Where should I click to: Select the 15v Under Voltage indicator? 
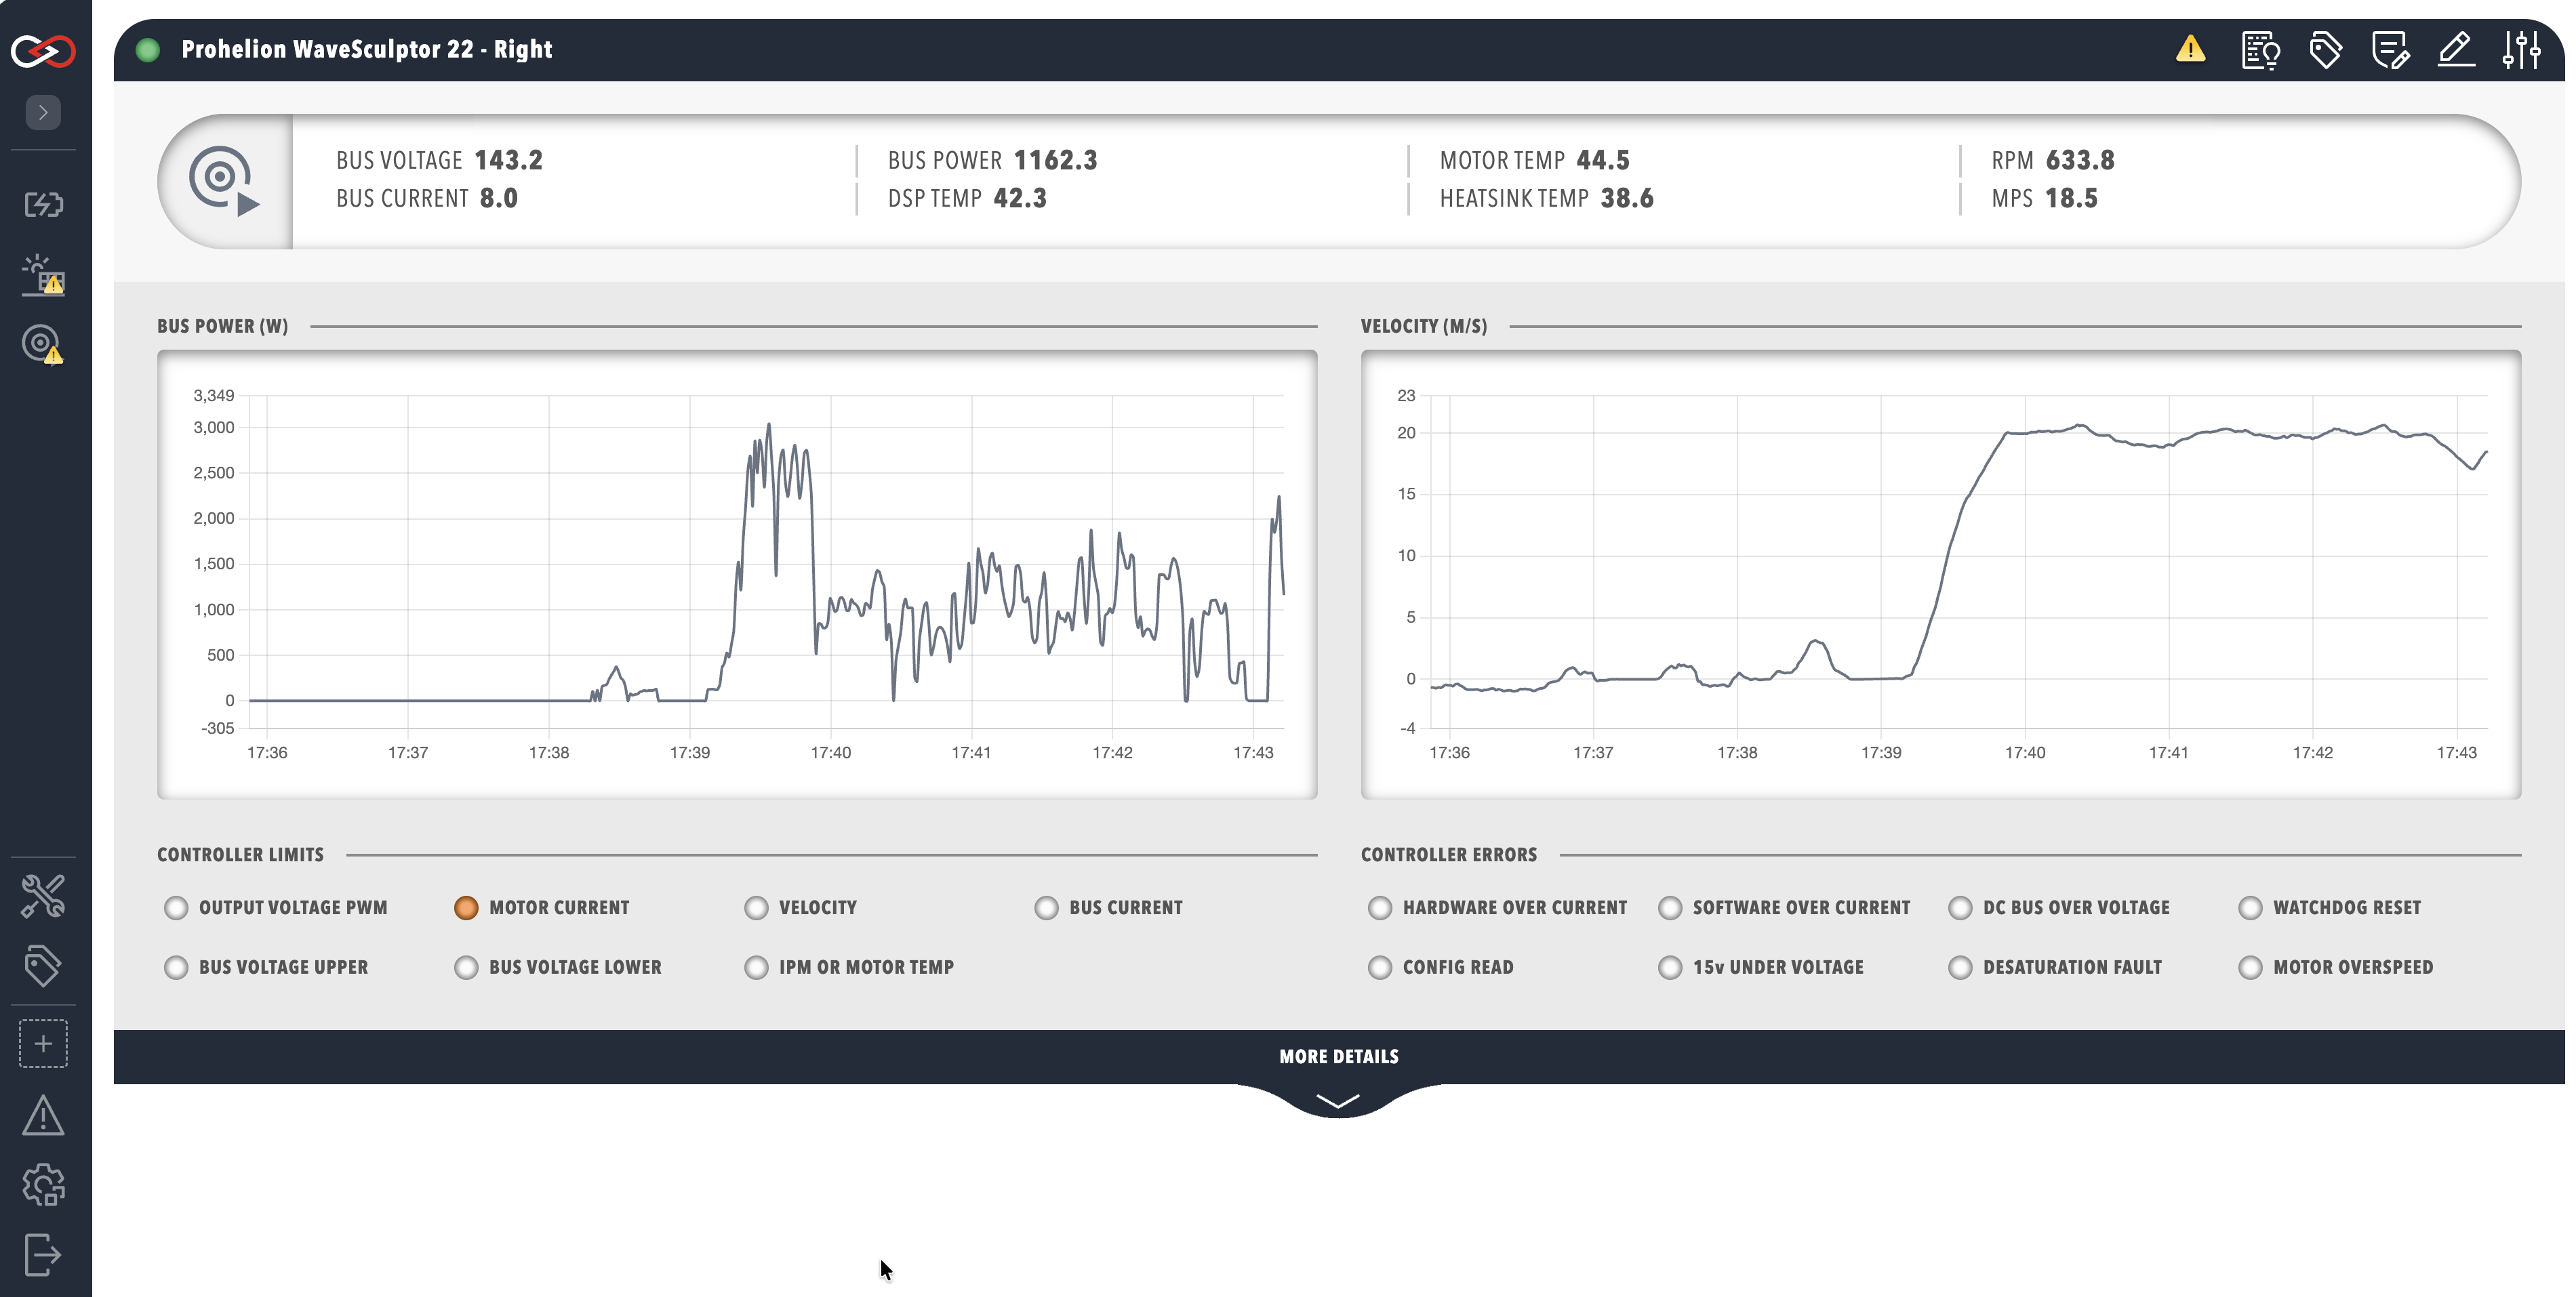1670,968
